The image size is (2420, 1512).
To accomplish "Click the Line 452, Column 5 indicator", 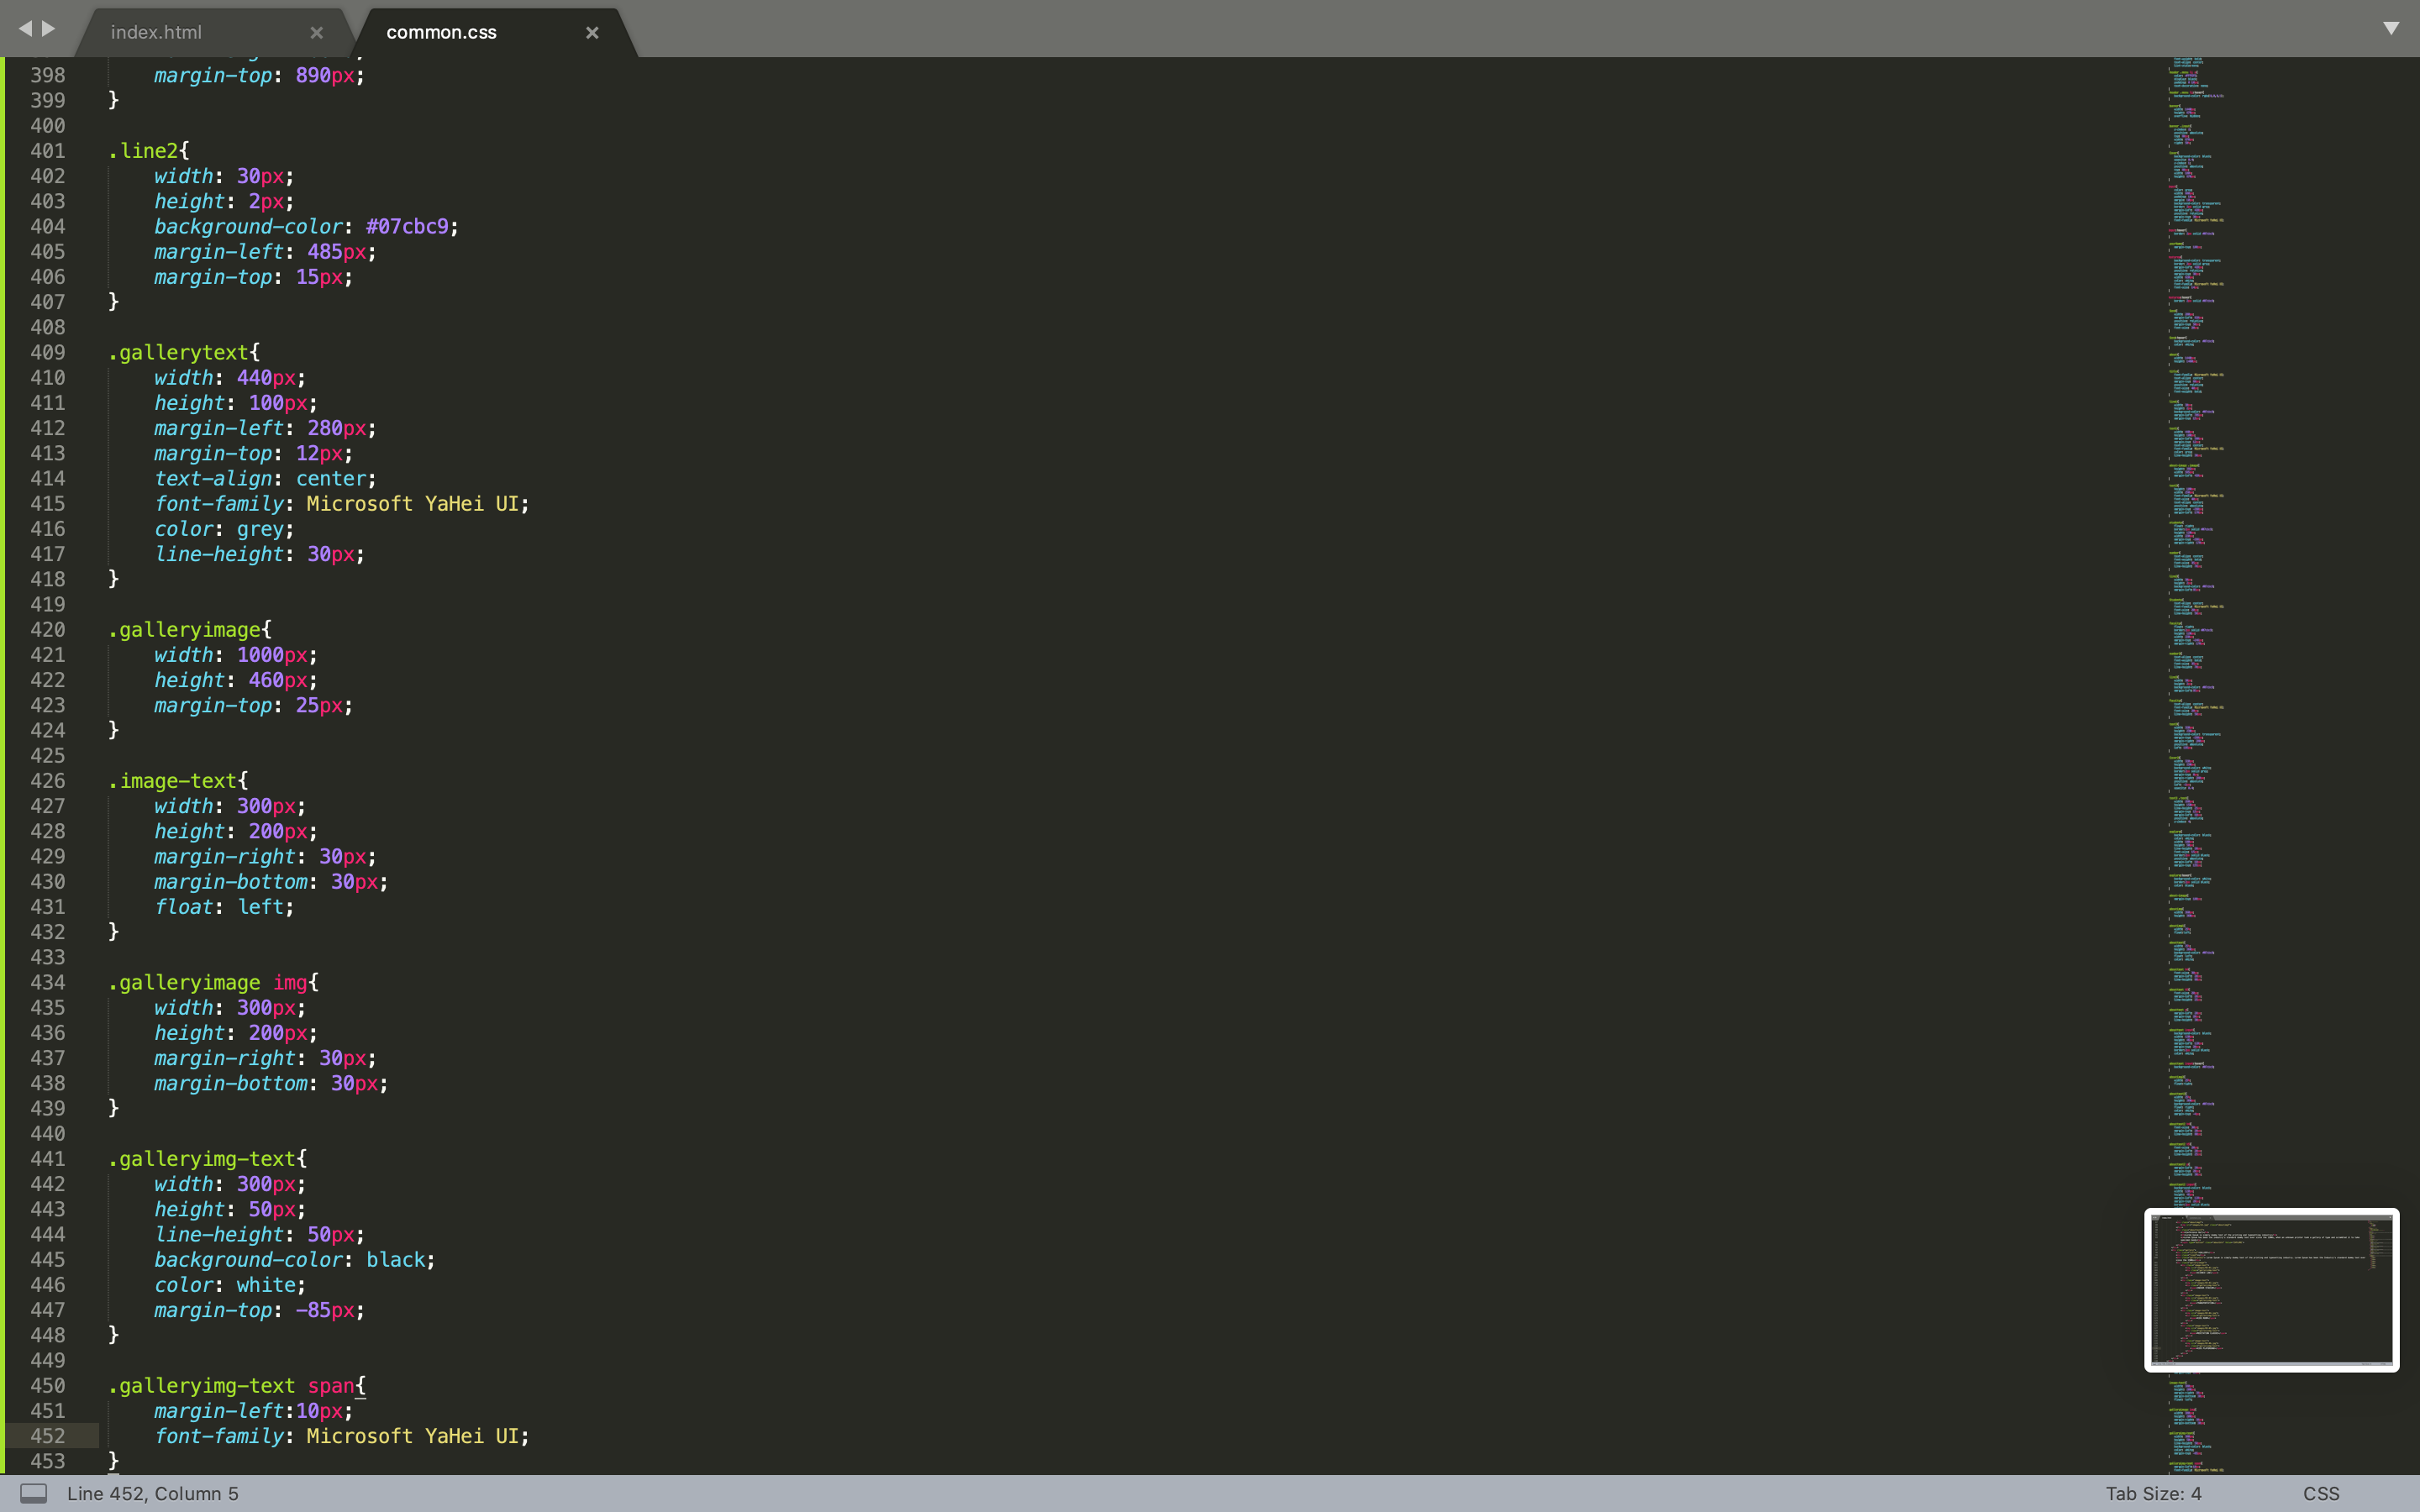I will coord(153,1493).
